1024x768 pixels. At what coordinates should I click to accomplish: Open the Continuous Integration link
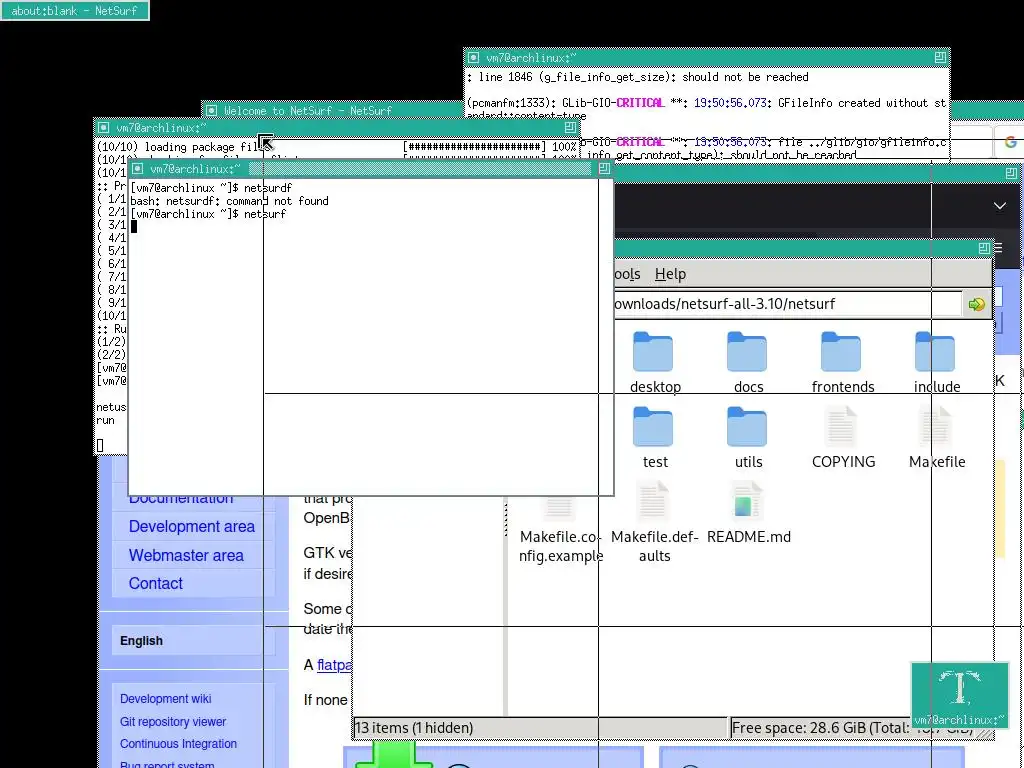(x=178, y=744)
